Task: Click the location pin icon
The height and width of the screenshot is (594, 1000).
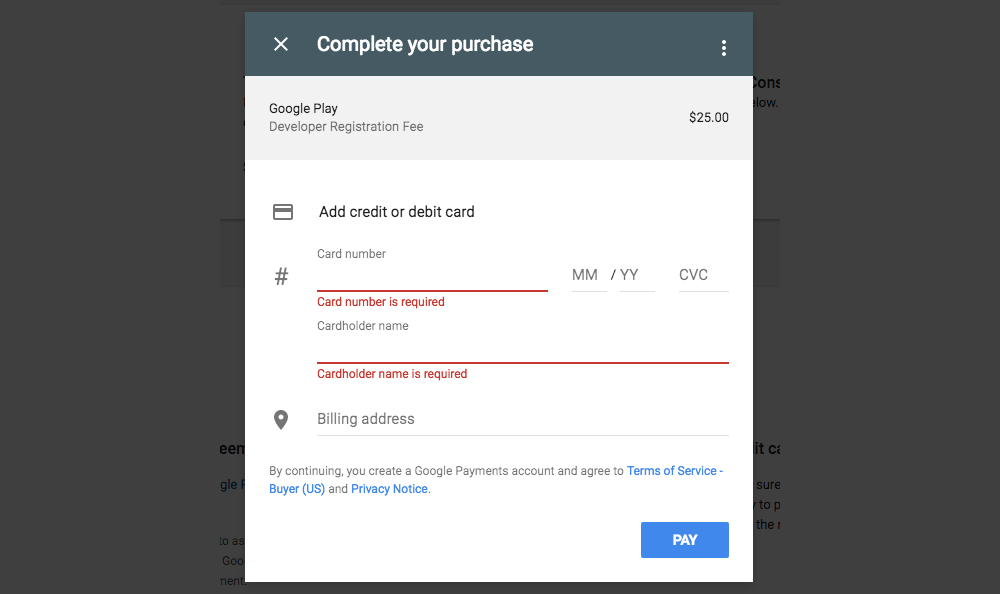Action: (281, 419)
